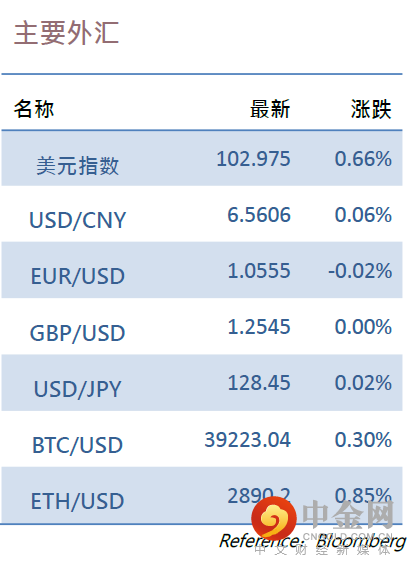The height and width of the screenshot is (568, 408).
Task: Select the EUR/USD row label
Action: tap(78, 276)
